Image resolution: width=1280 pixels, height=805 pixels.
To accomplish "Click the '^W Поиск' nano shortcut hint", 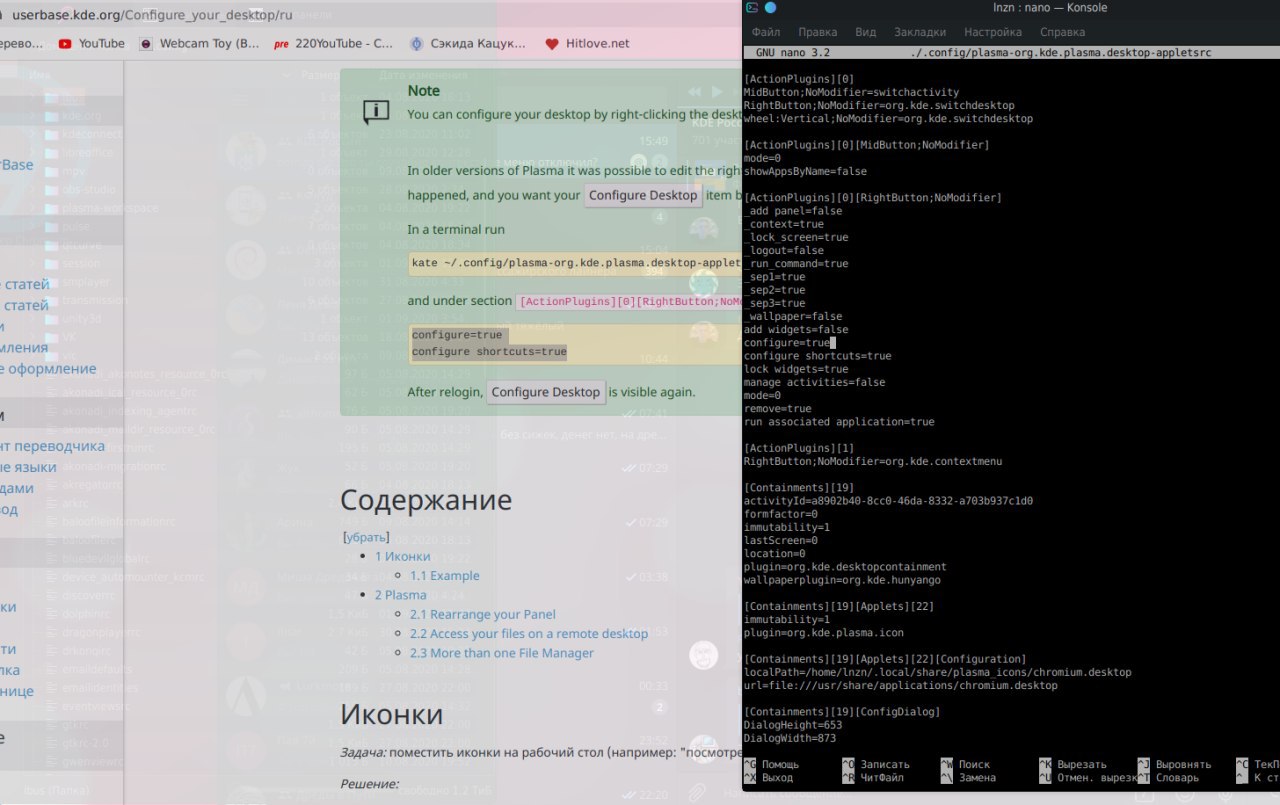I will pos(965,764).
